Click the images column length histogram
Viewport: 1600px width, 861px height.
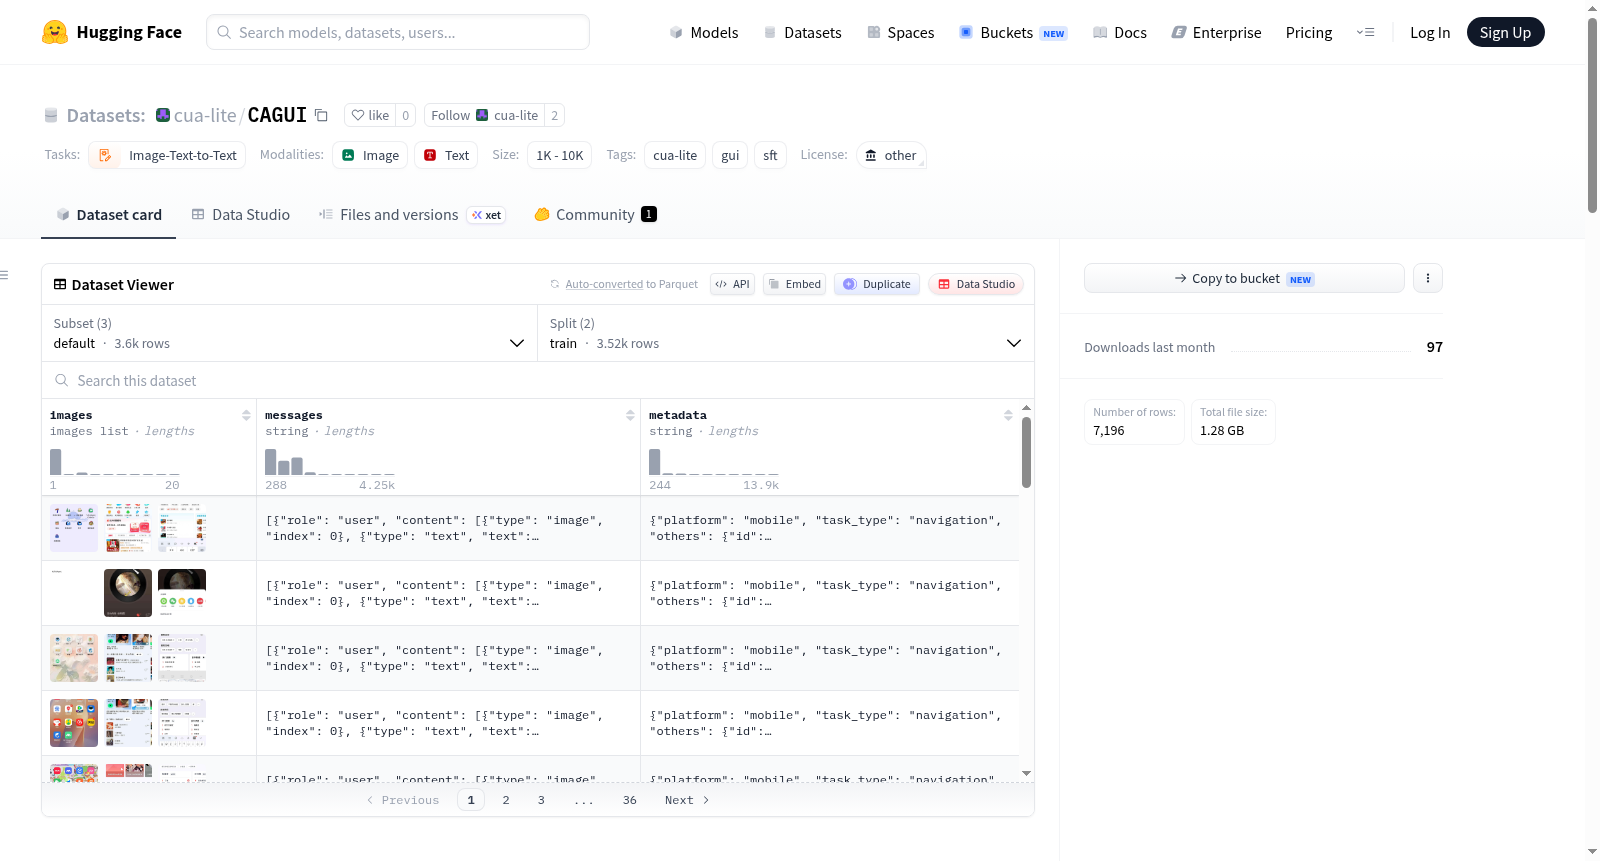115,462
